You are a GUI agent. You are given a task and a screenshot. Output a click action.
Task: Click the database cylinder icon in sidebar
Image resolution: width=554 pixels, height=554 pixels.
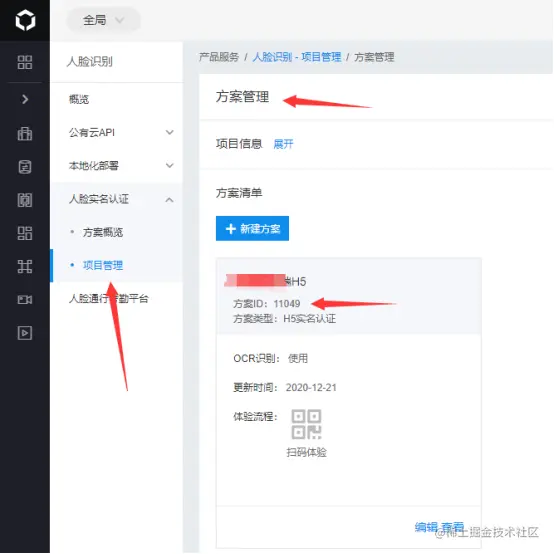coord(25,167)
